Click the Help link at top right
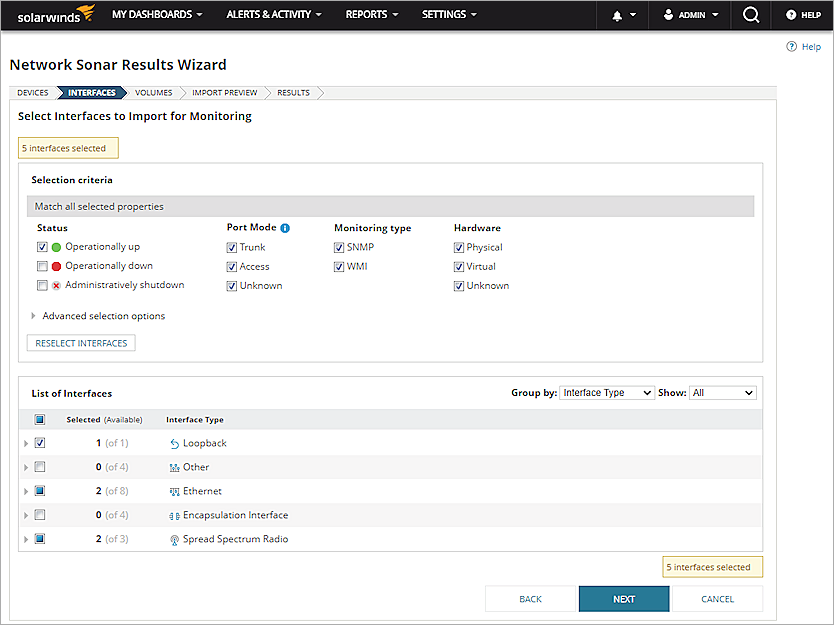Viewport: 834px width, 625px height. (x=803, y=46)
